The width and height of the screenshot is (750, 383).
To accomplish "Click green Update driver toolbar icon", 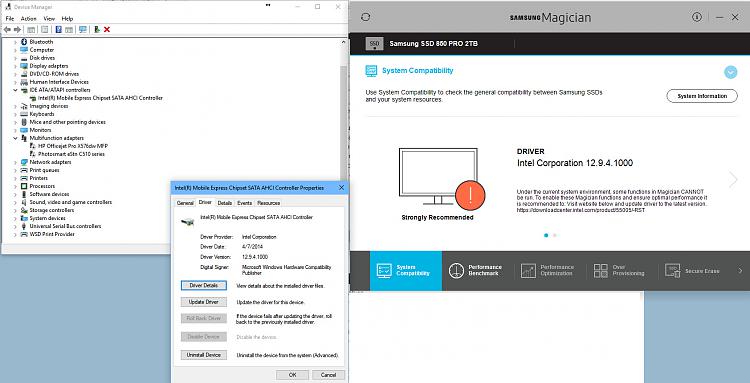I will 97,30.
